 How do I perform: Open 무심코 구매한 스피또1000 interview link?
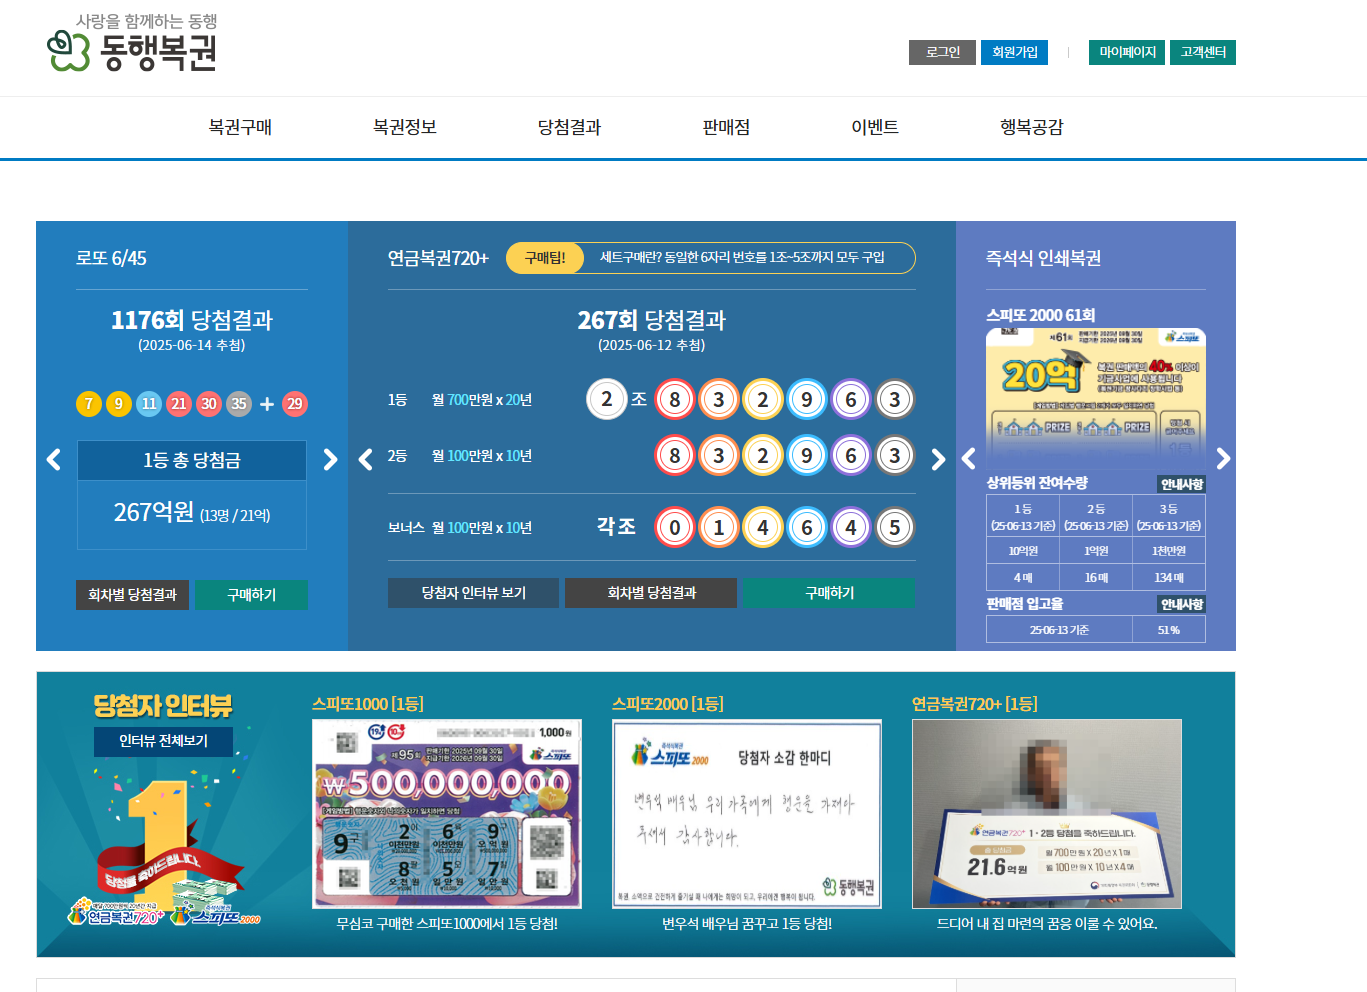(447, 924)
